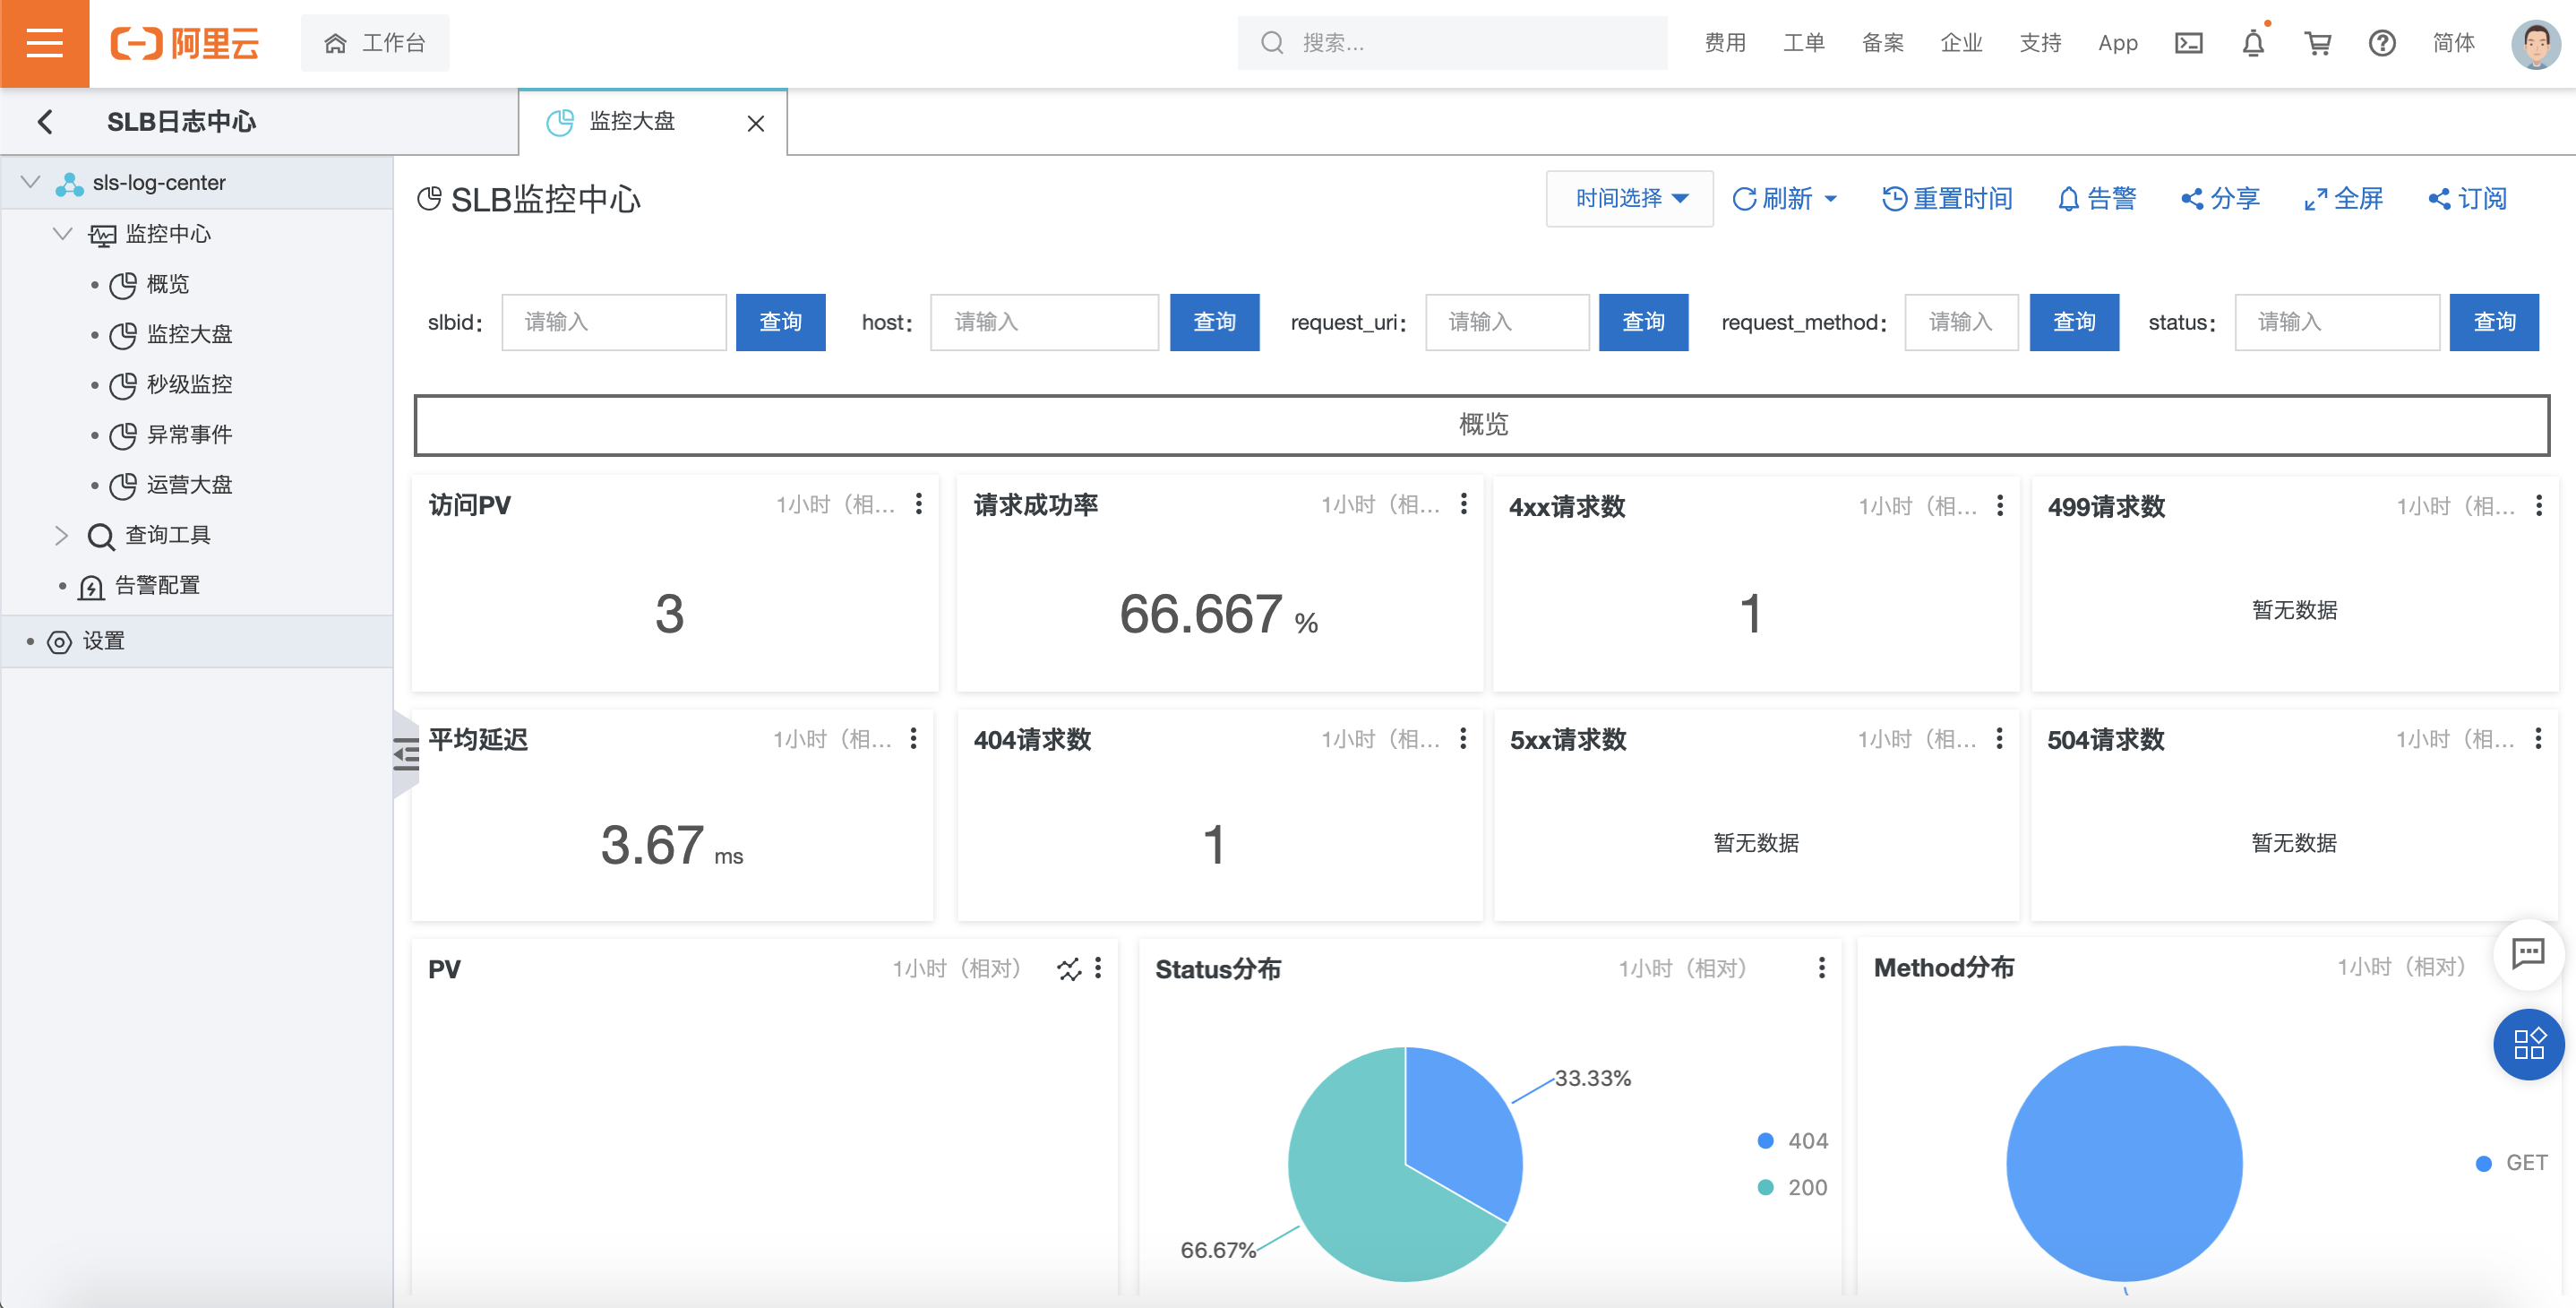2576x1308 pixels.
Task: Click the notification bell icon
Action: pos(2252,43)
